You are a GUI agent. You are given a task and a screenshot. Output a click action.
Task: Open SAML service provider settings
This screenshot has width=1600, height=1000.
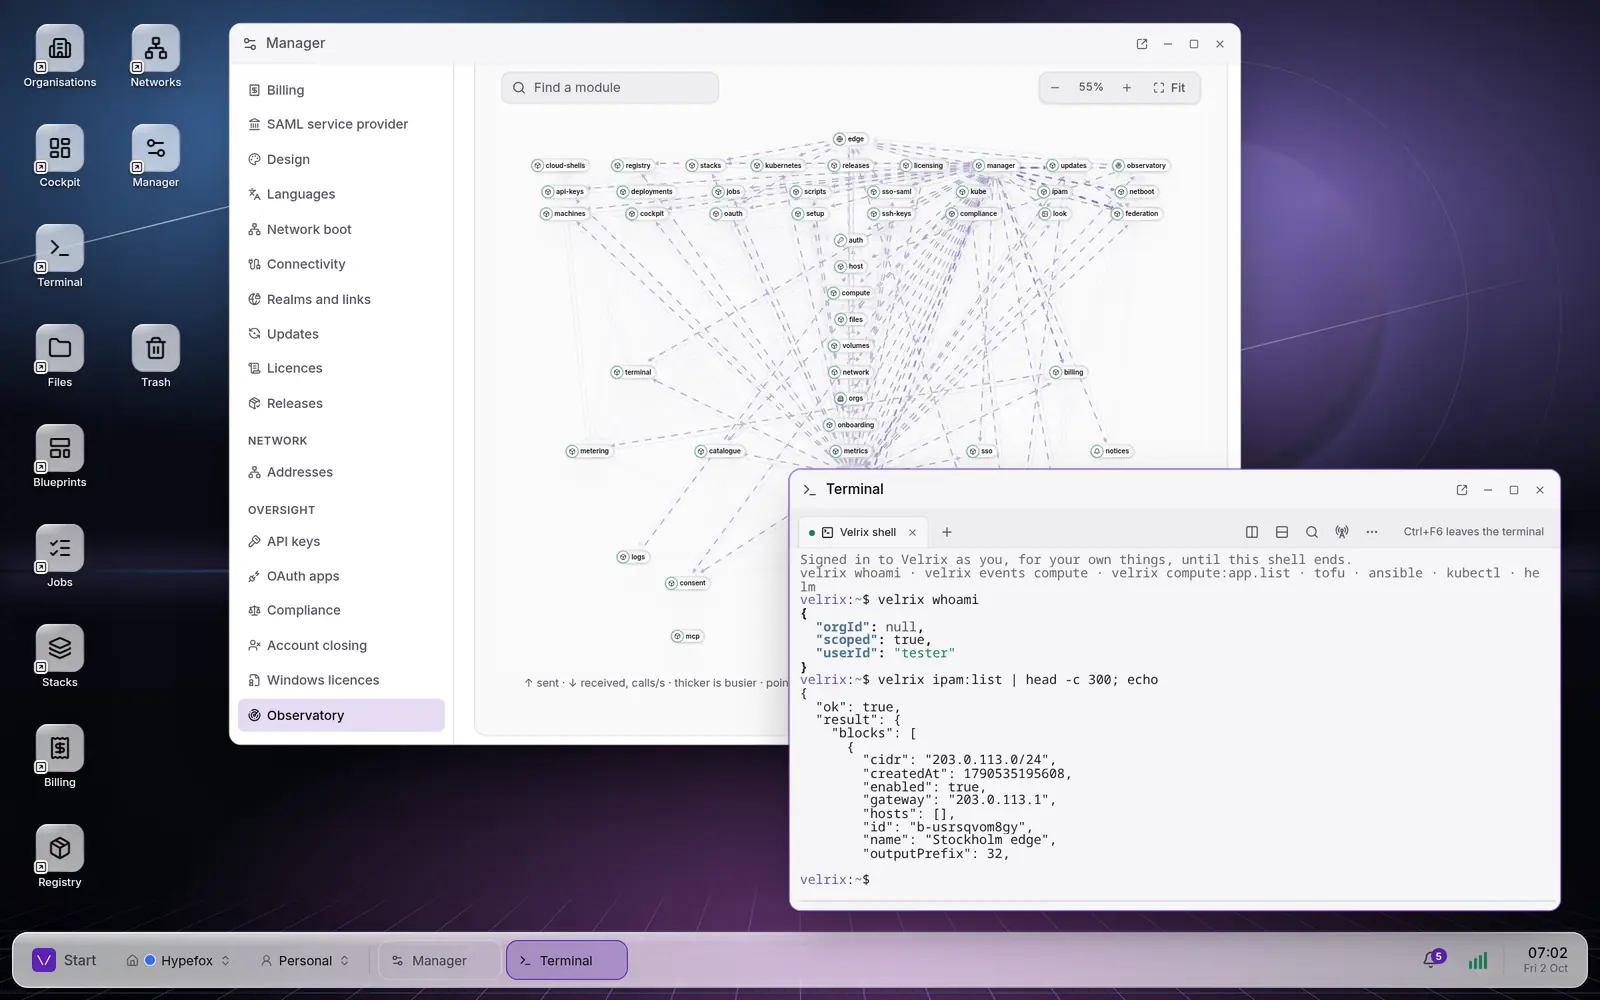tap(341, 124)
